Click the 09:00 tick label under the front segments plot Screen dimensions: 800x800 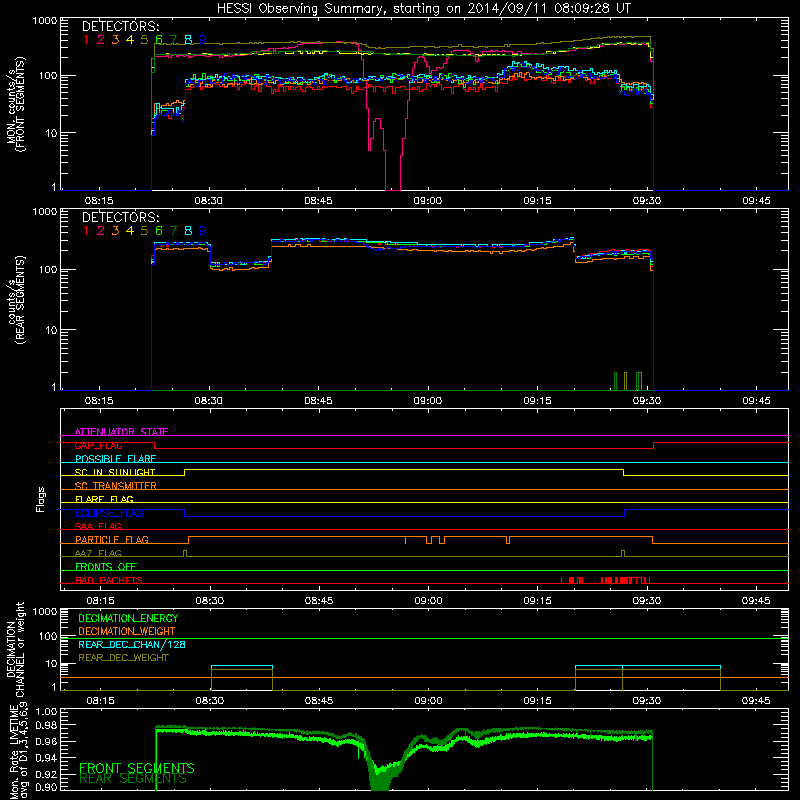[428, 201]
